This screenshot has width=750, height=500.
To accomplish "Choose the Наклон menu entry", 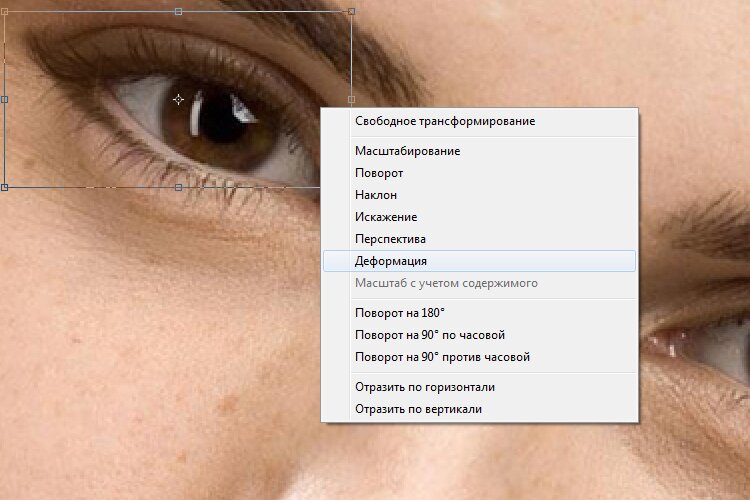I will coord(479,195).
